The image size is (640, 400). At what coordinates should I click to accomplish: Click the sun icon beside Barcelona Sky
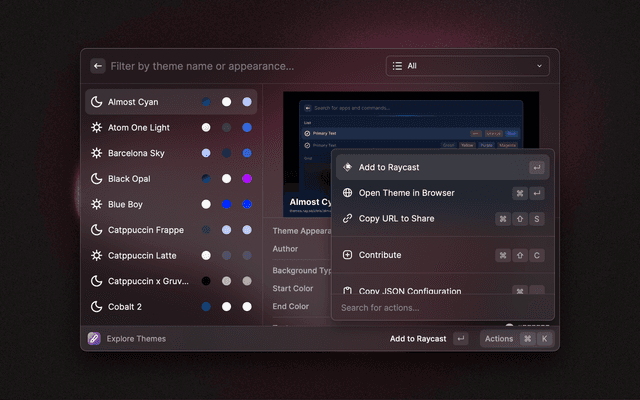pyautogui.click(x=96, y=153)
